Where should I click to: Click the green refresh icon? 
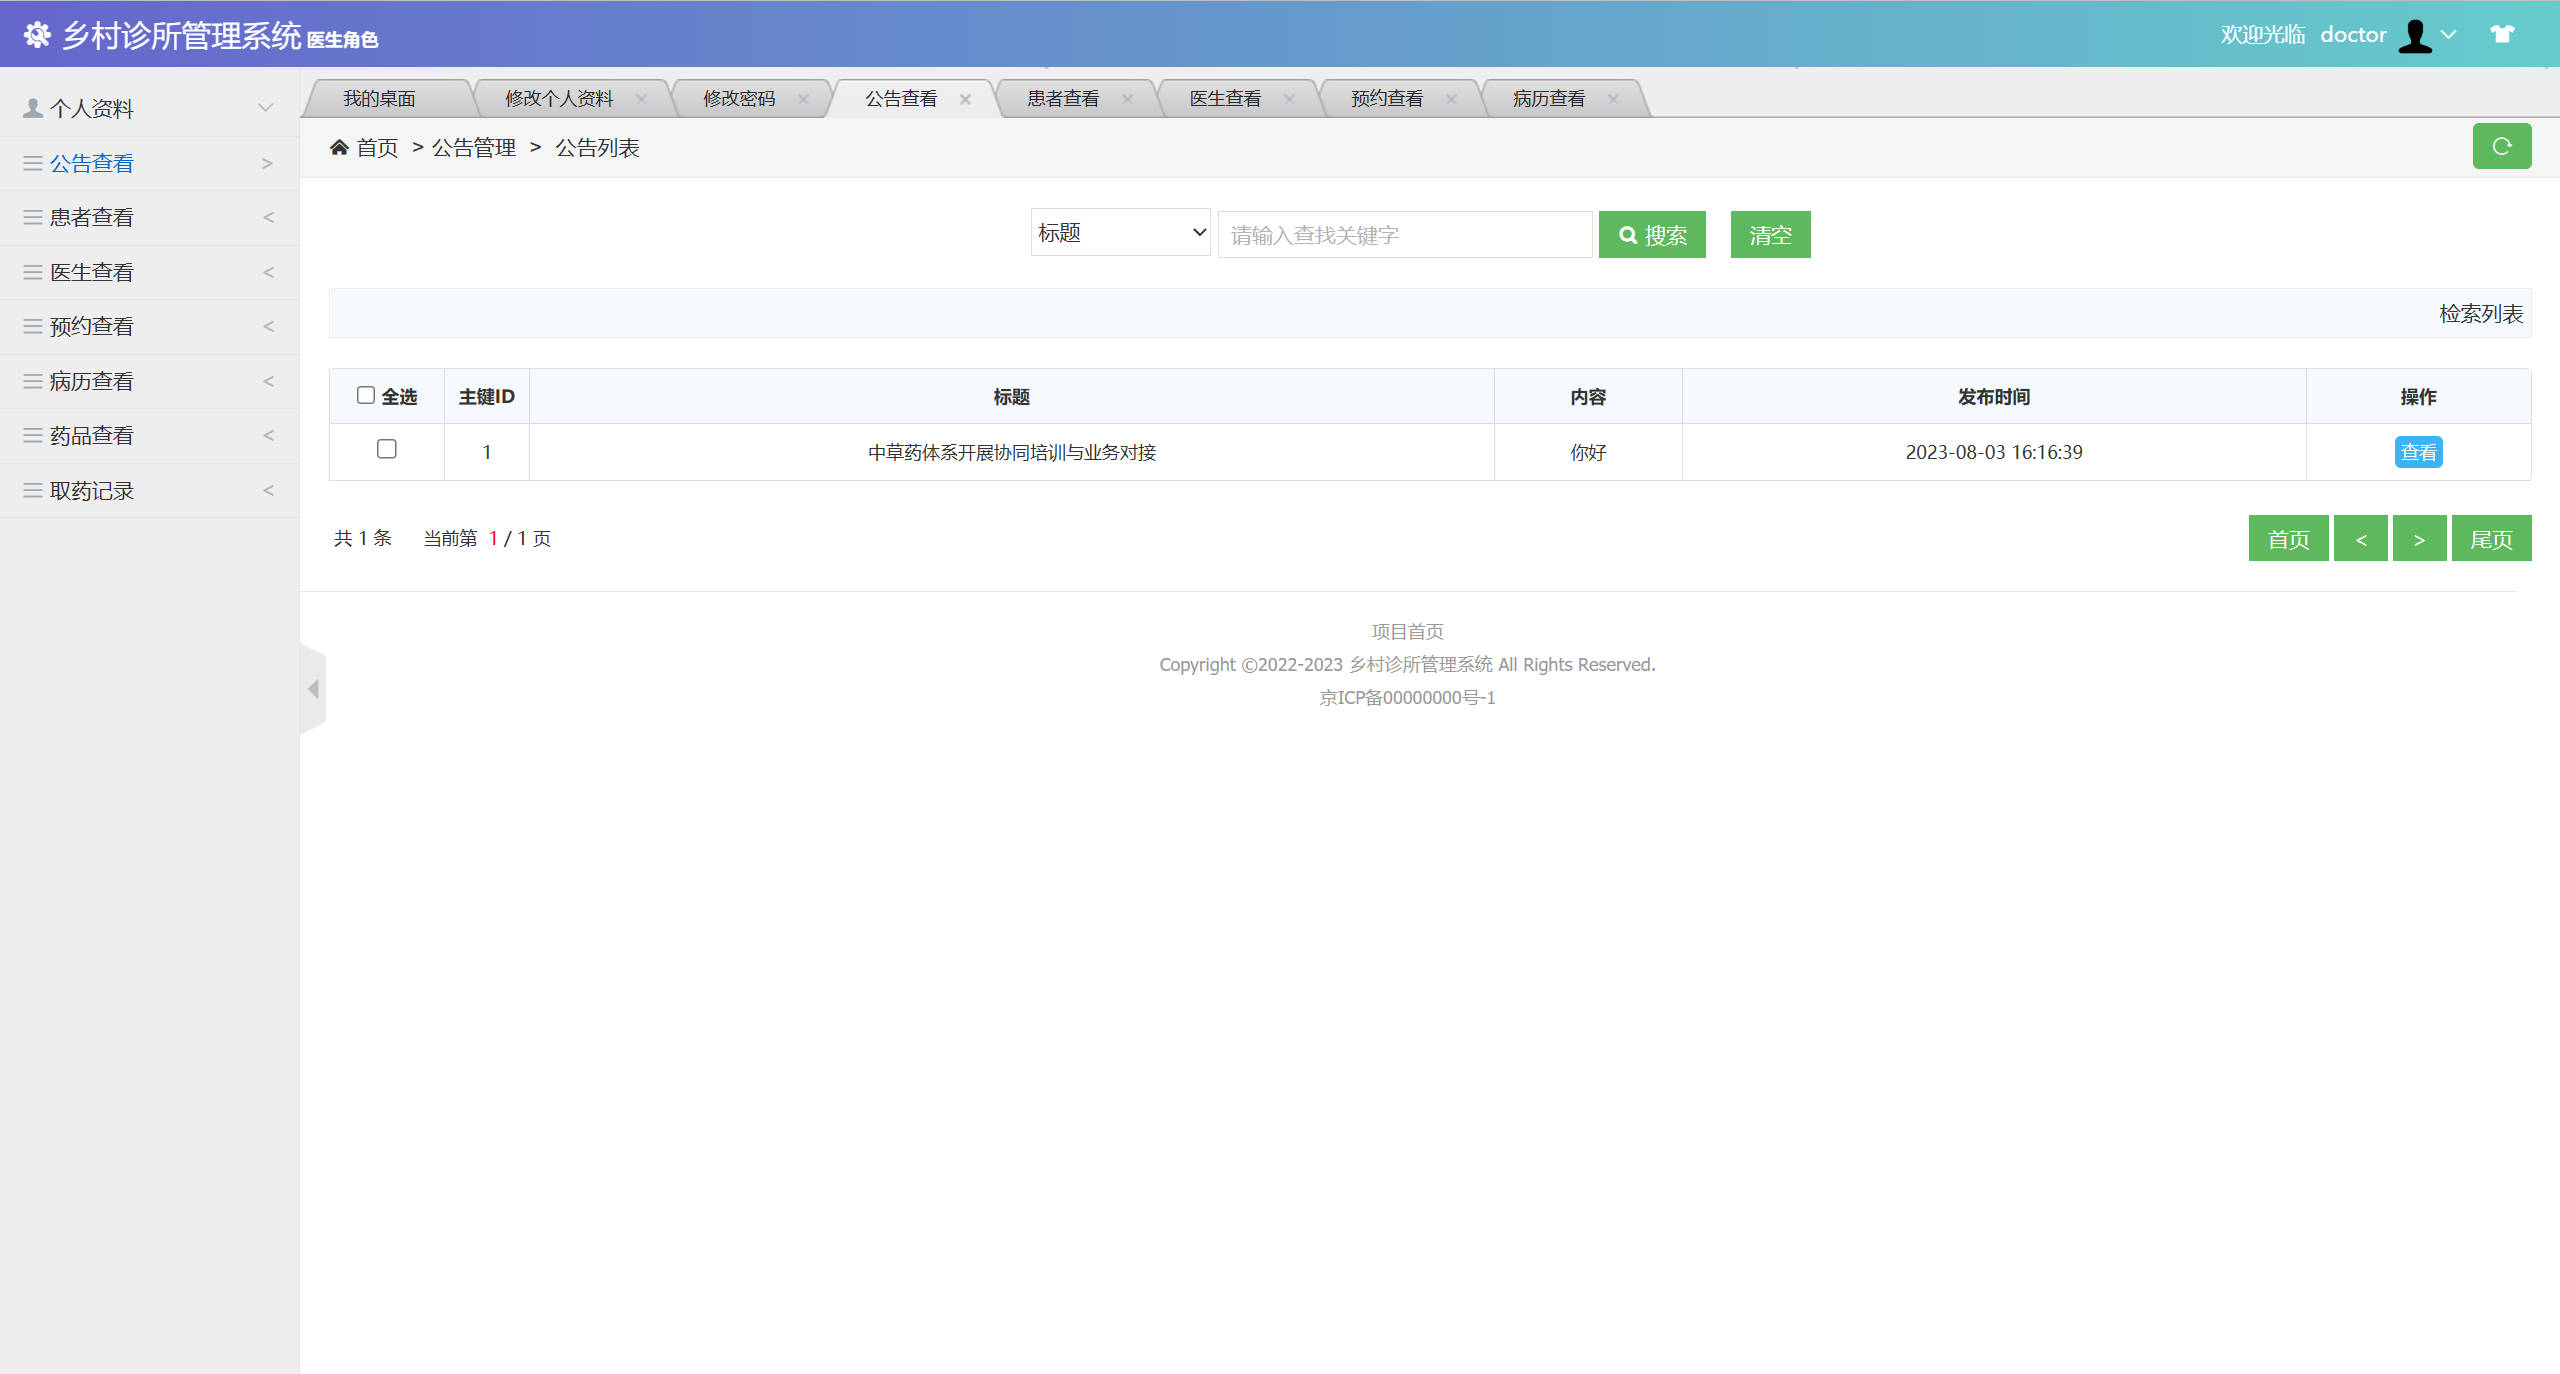point(2502,146)
